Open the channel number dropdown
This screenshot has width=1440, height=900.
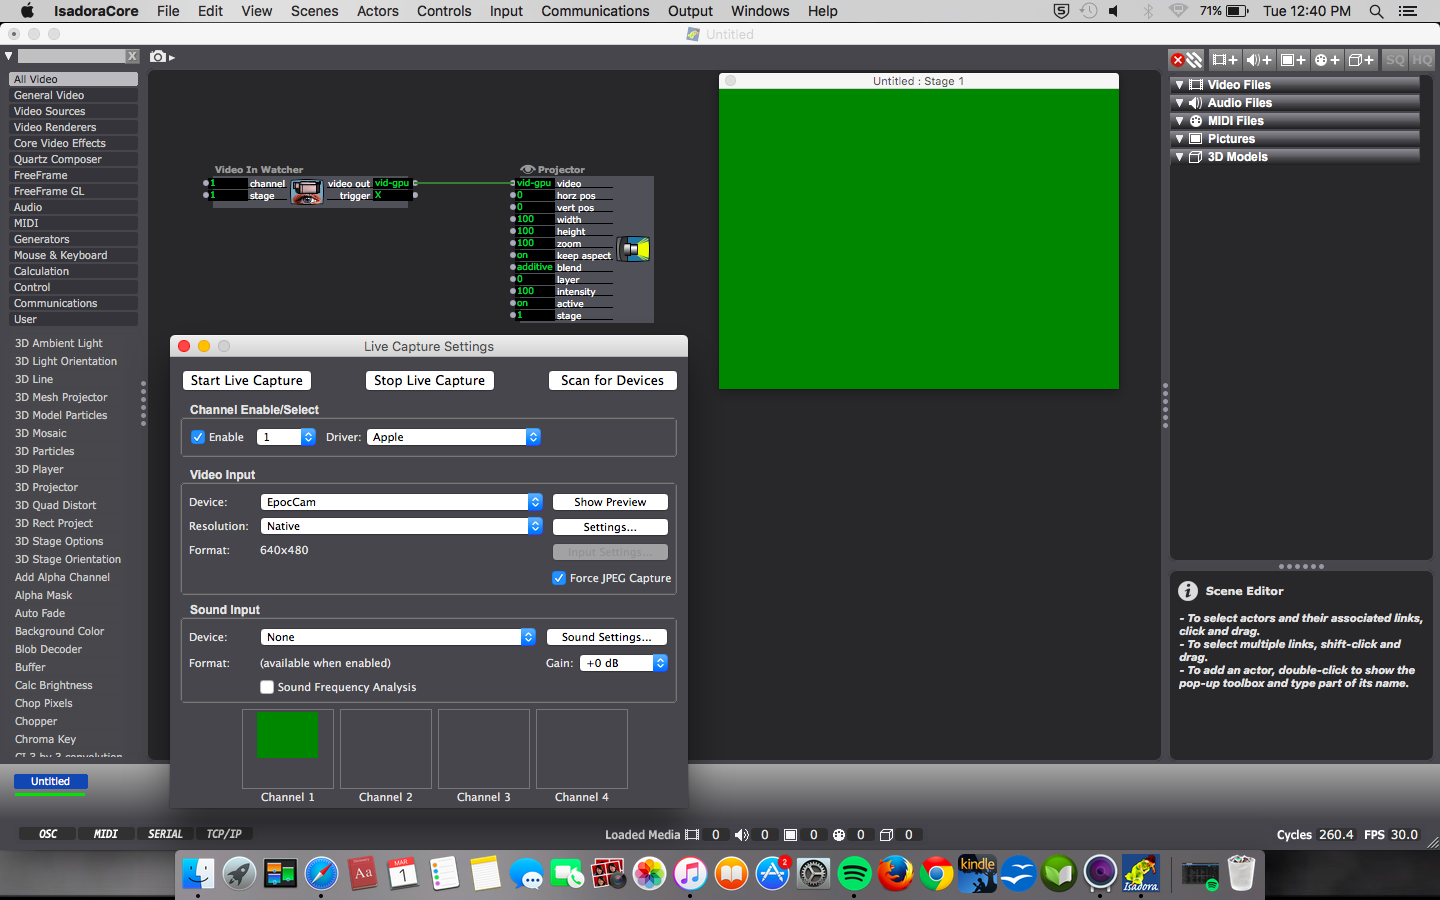286,437
